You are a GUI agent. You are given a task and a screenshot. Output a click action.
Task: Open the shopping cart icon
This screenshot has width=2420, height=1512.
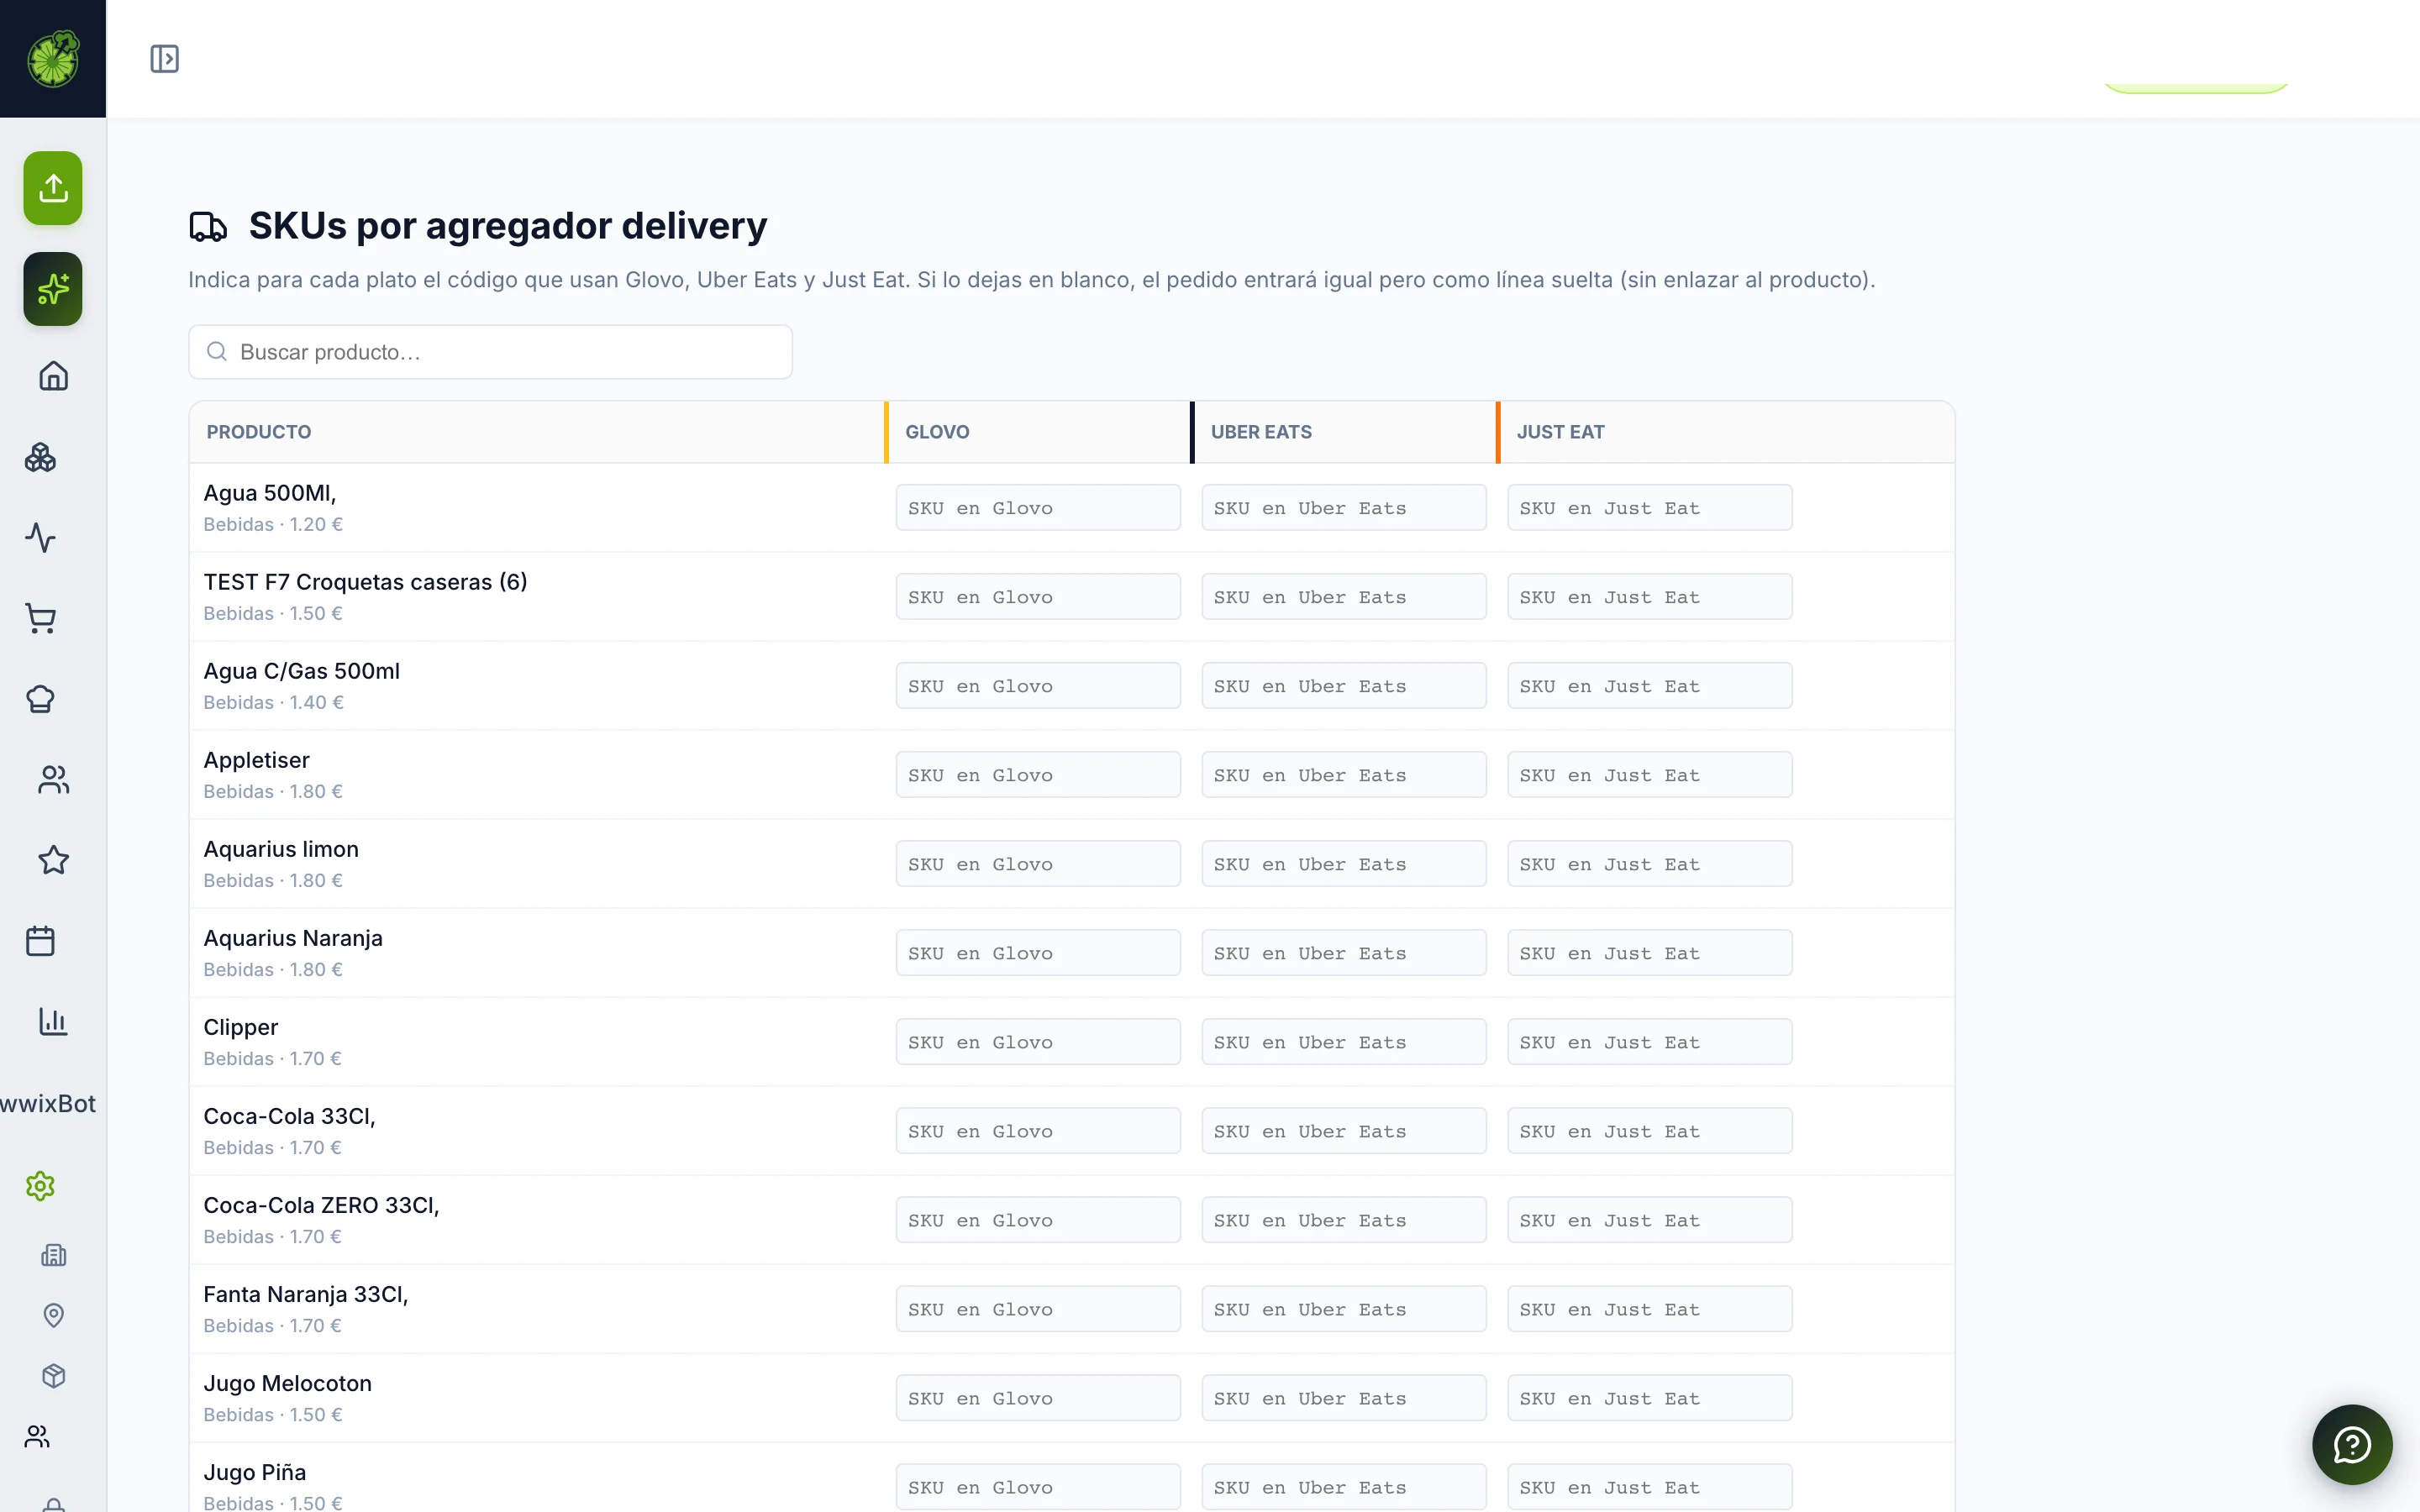coord(40,618)
